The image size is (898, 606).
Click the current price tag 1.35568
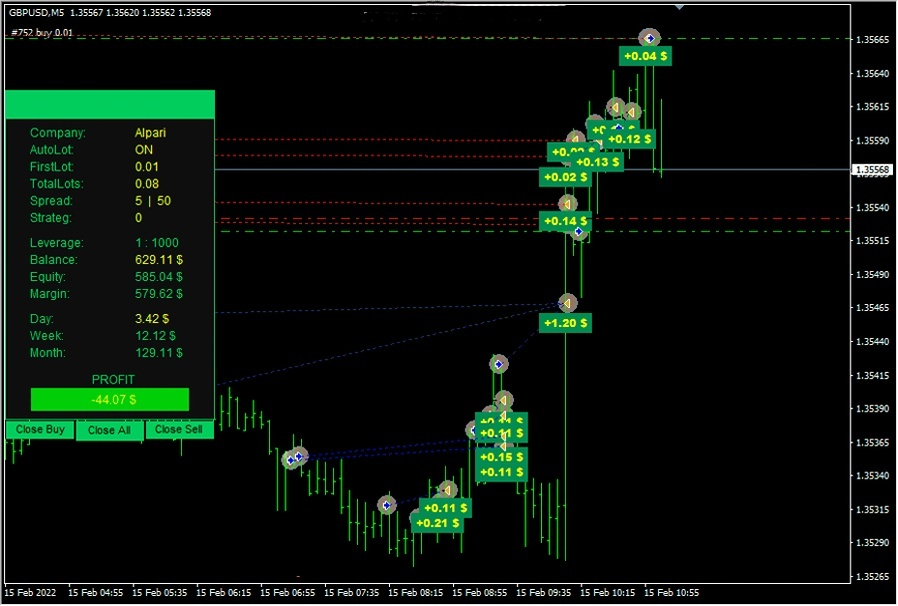pyautogui.click(x=873, y=170)
